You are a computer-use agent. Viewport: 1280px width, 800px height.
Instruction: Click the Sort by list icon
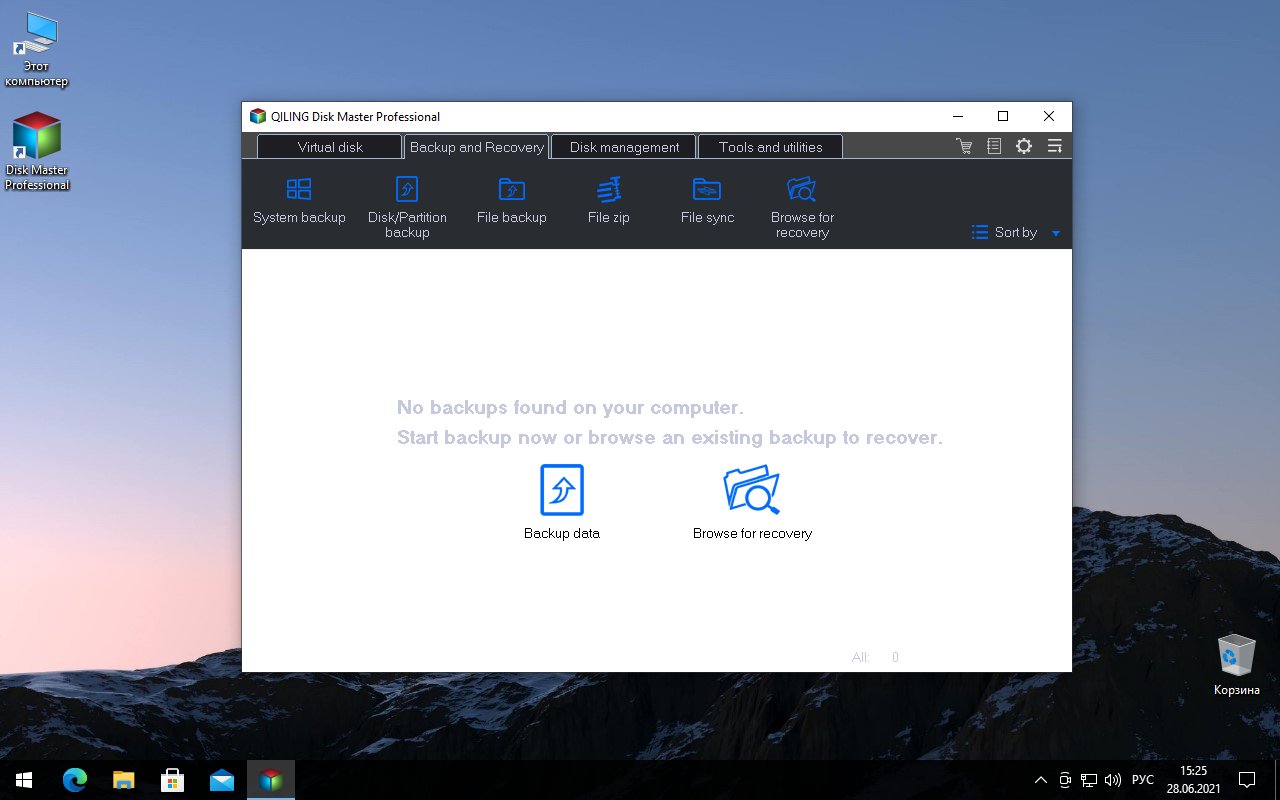click(980, 232)
